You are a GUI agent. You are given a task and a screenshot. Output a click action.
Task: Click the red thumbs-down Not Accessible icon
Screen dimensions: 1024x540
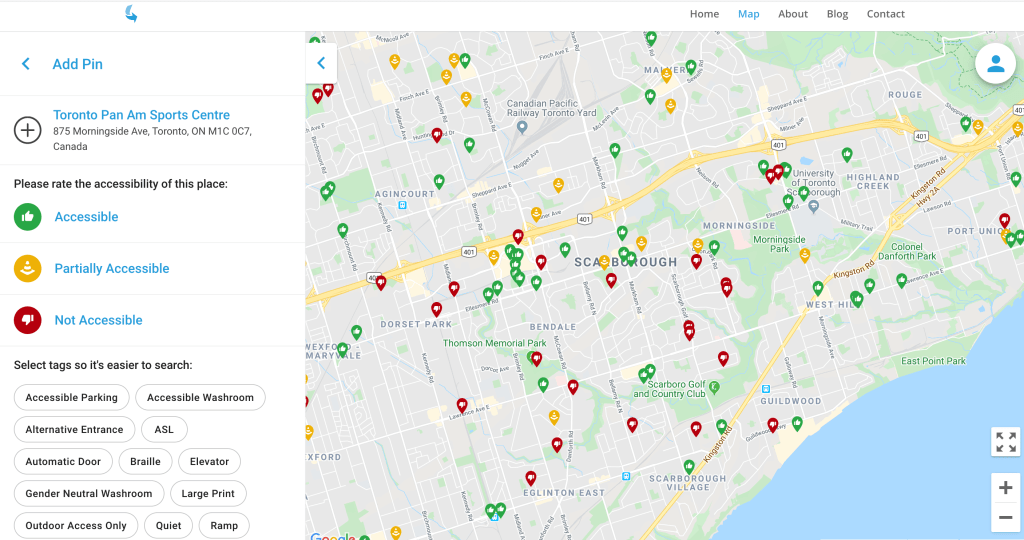tap(27, 320)
